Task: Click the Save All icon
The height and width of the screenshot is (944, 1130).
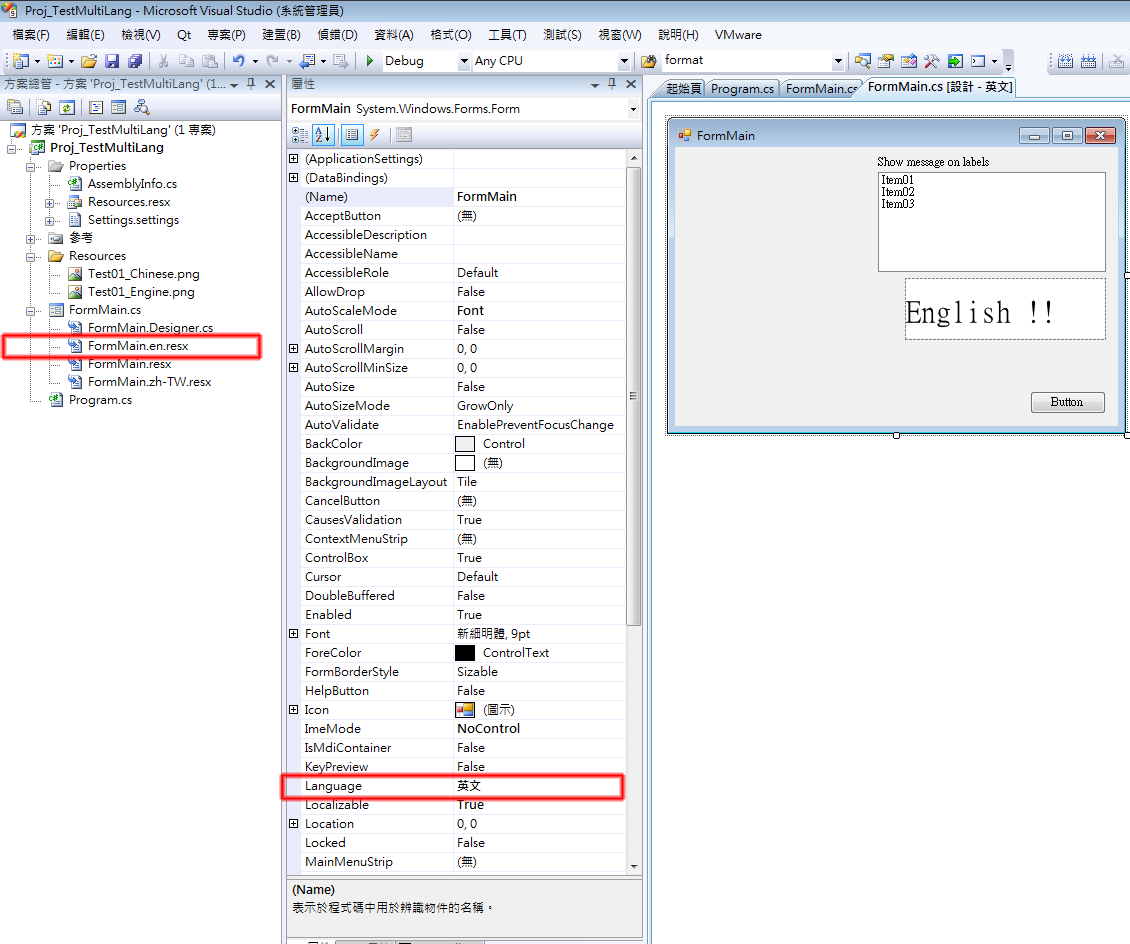Action: pyautogui.click(x=135, y=61)
